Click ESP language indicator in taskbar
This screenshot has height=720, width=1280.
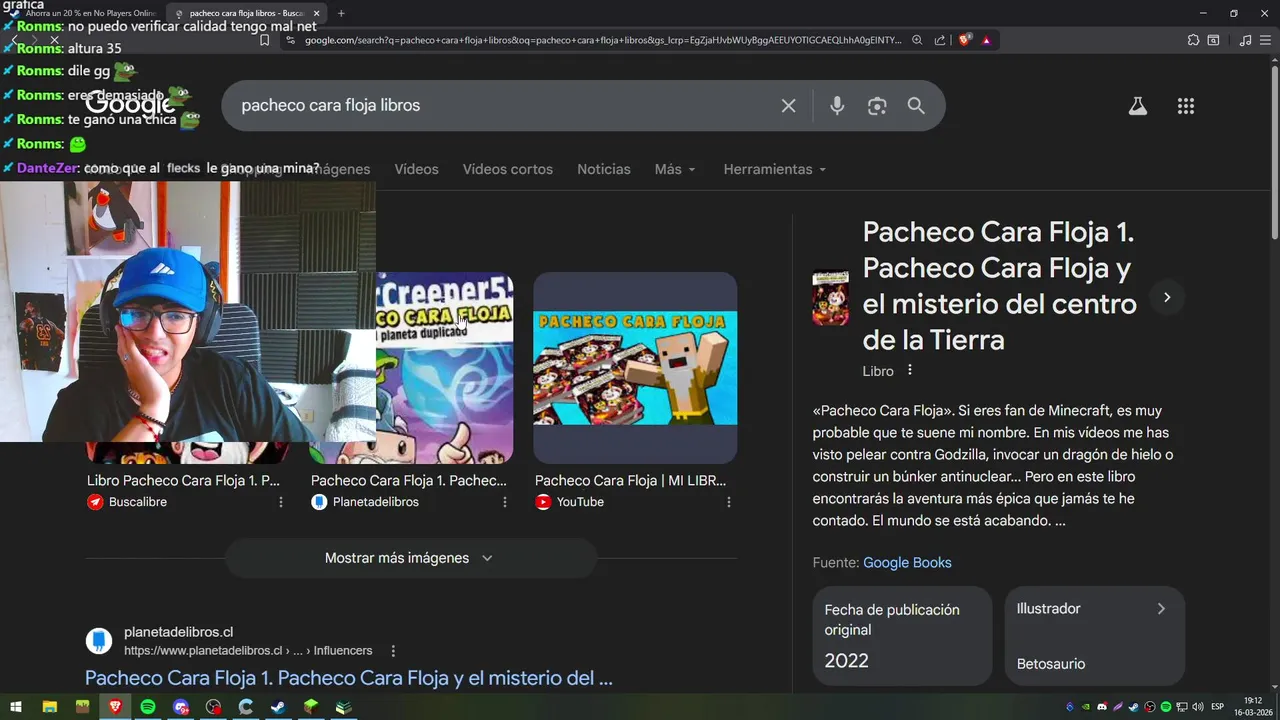pyautogui.click(x=1217, y=707)
